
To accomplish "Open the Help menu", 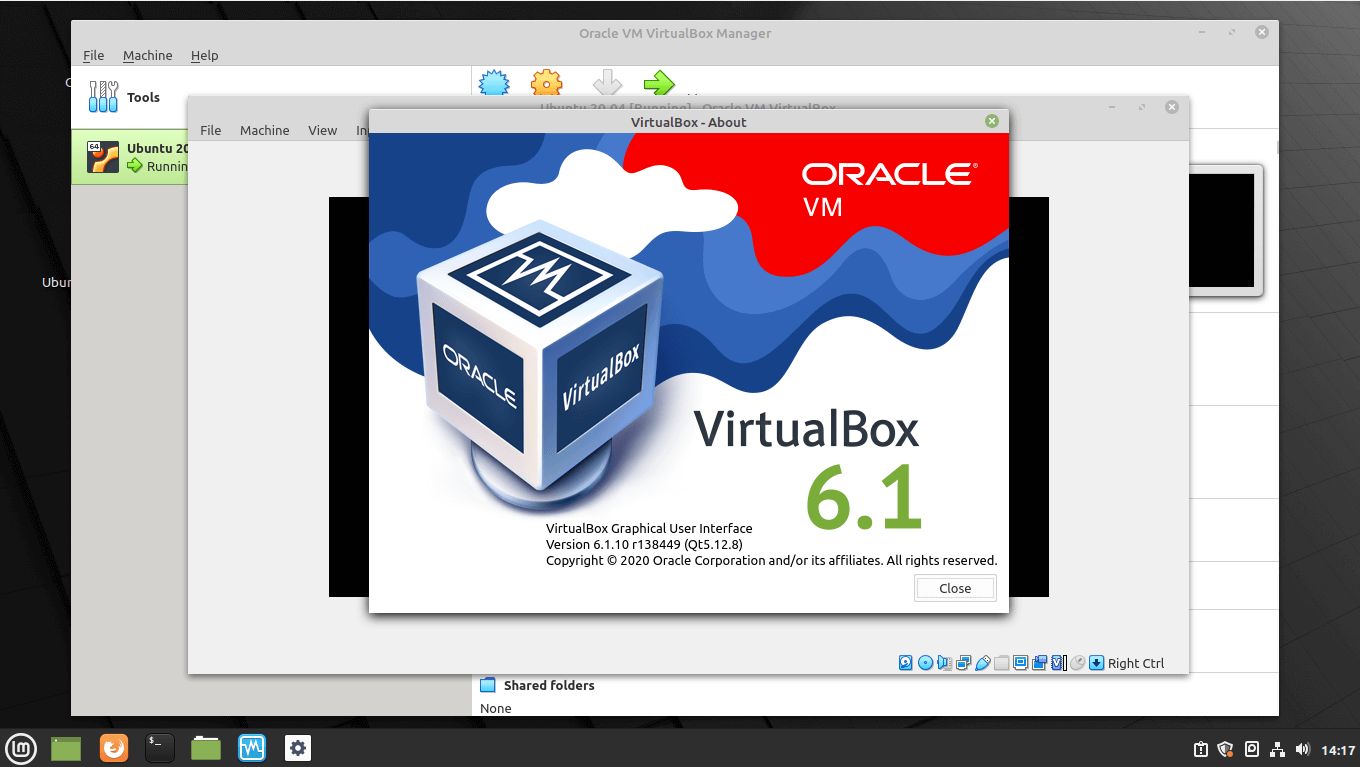I will (x=204, y=55).
